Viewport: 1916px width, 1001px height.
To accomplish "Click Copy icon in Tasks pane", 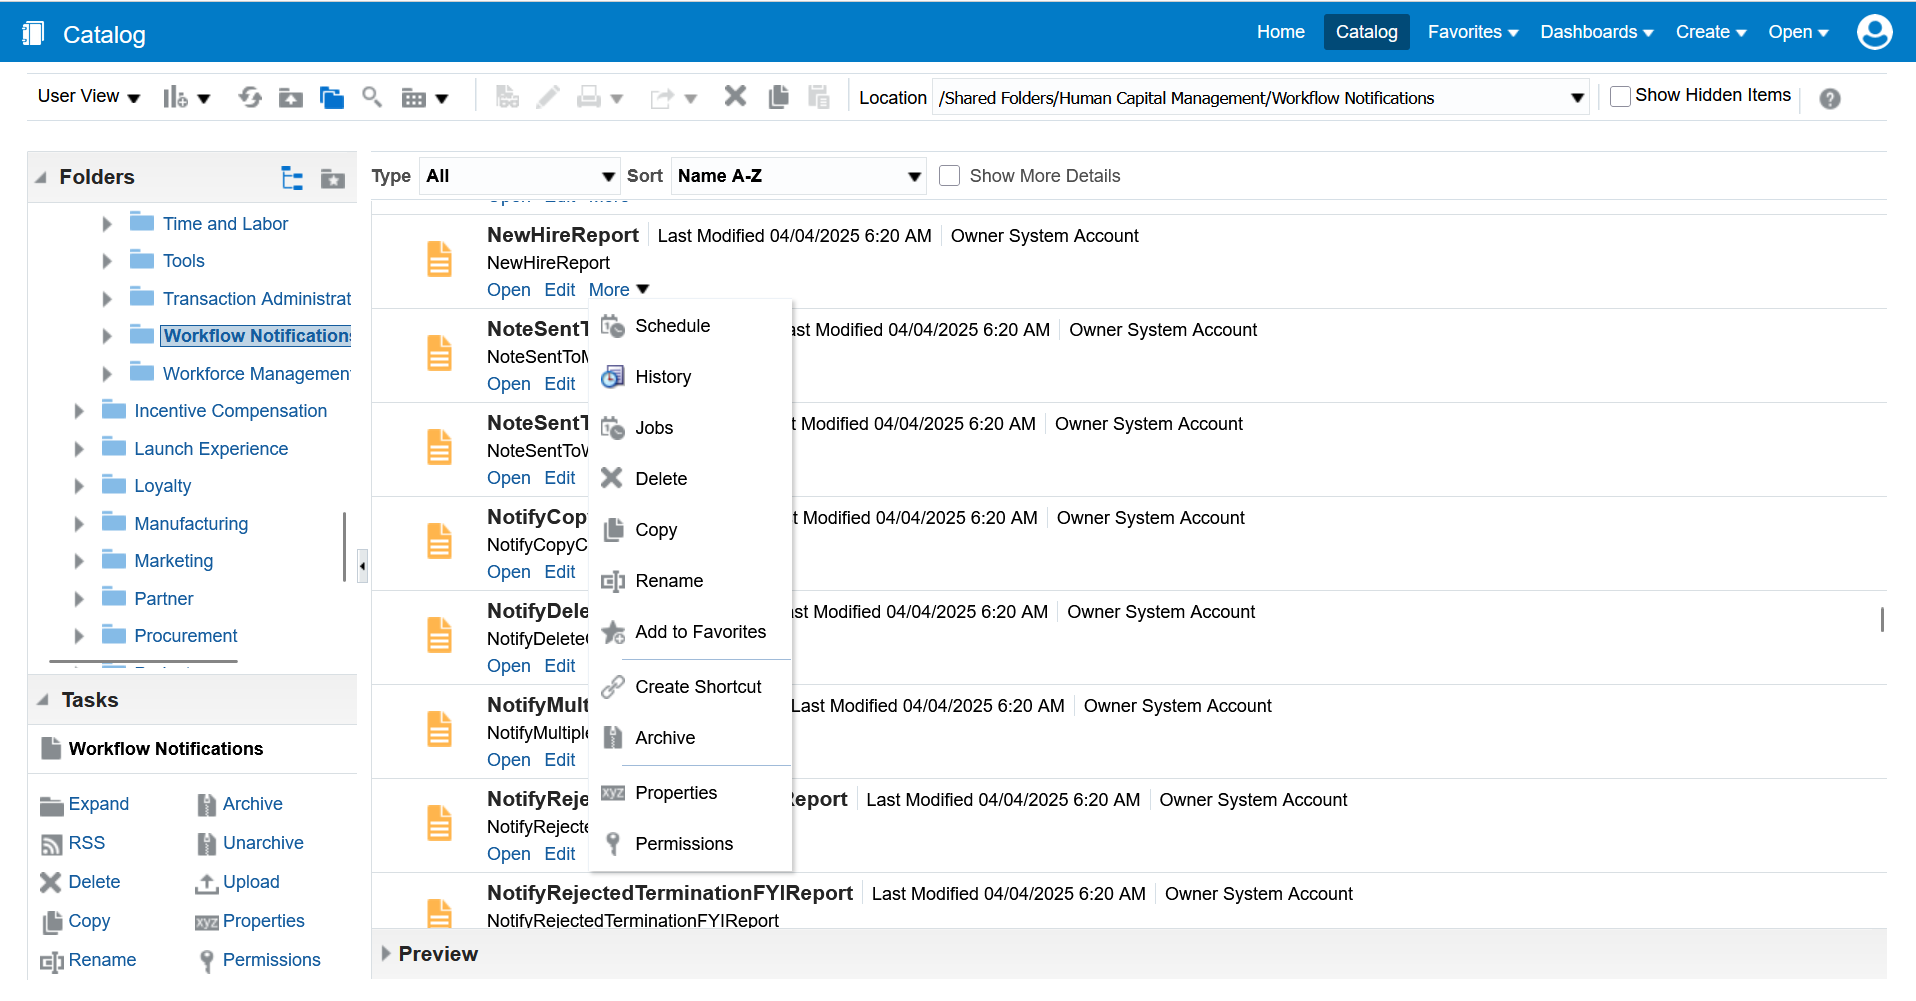I will pyautogui.click(x=52, y=922).
